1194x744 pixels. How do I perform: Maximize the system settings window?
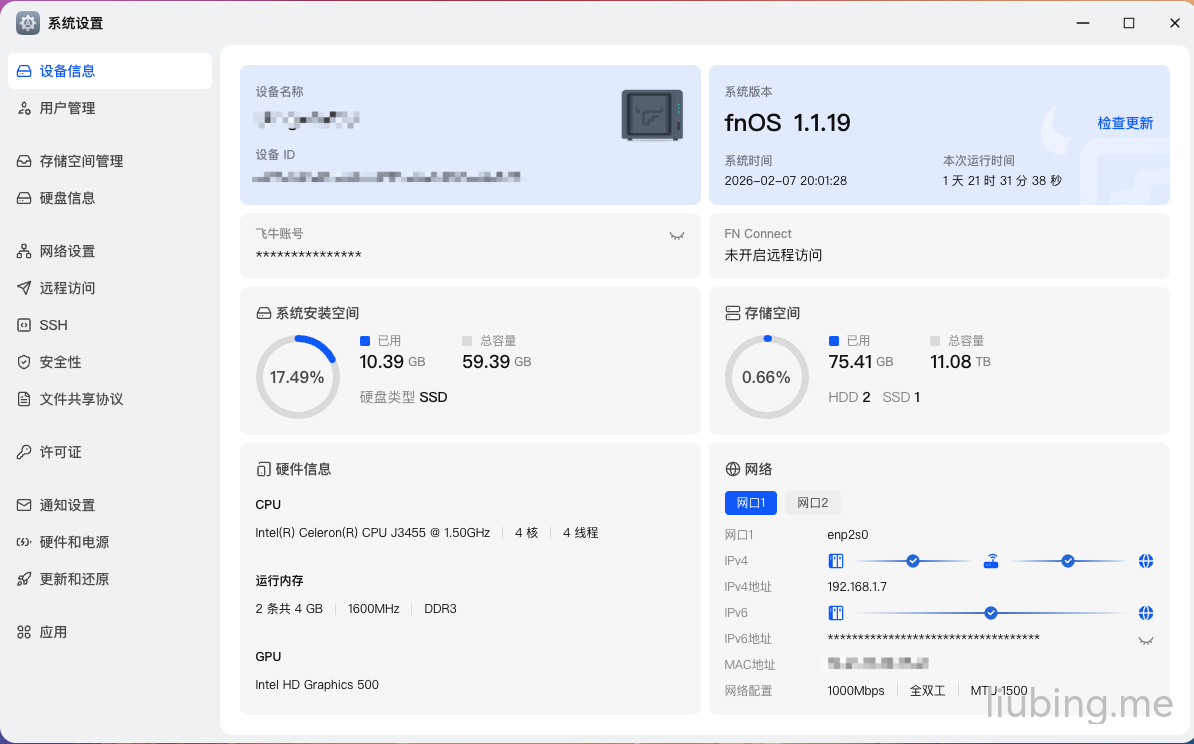pyautogui.click(x=1129, y=23)
